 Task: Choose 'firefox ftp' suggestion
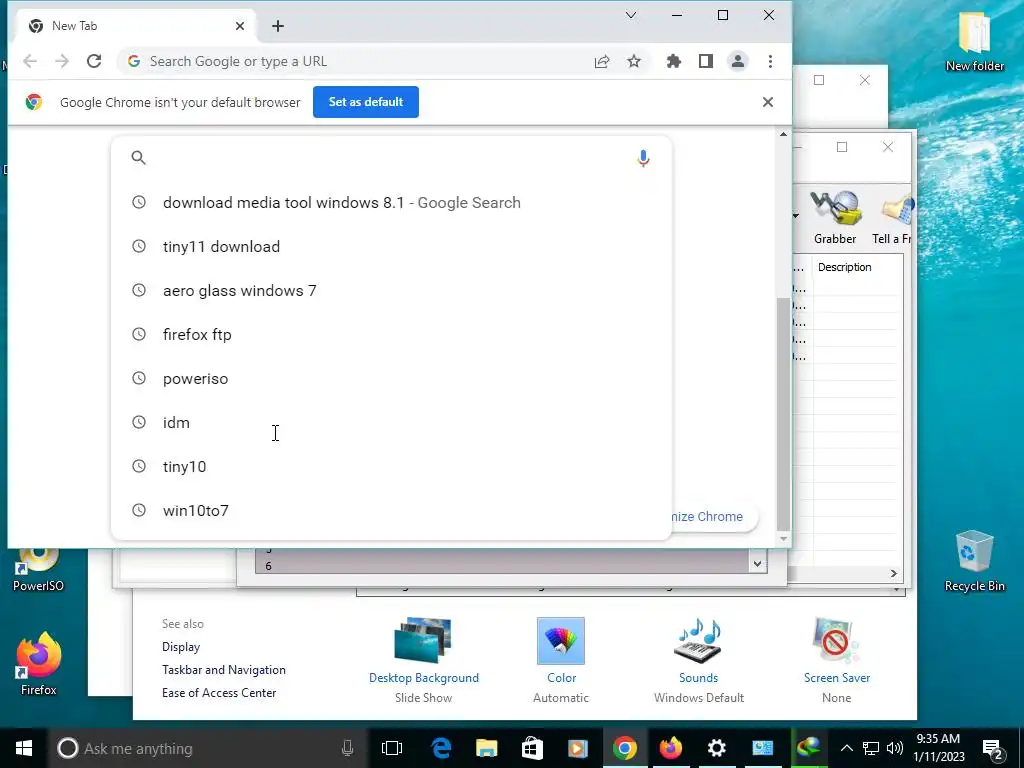pyautogui.click(x=391, y=334)
